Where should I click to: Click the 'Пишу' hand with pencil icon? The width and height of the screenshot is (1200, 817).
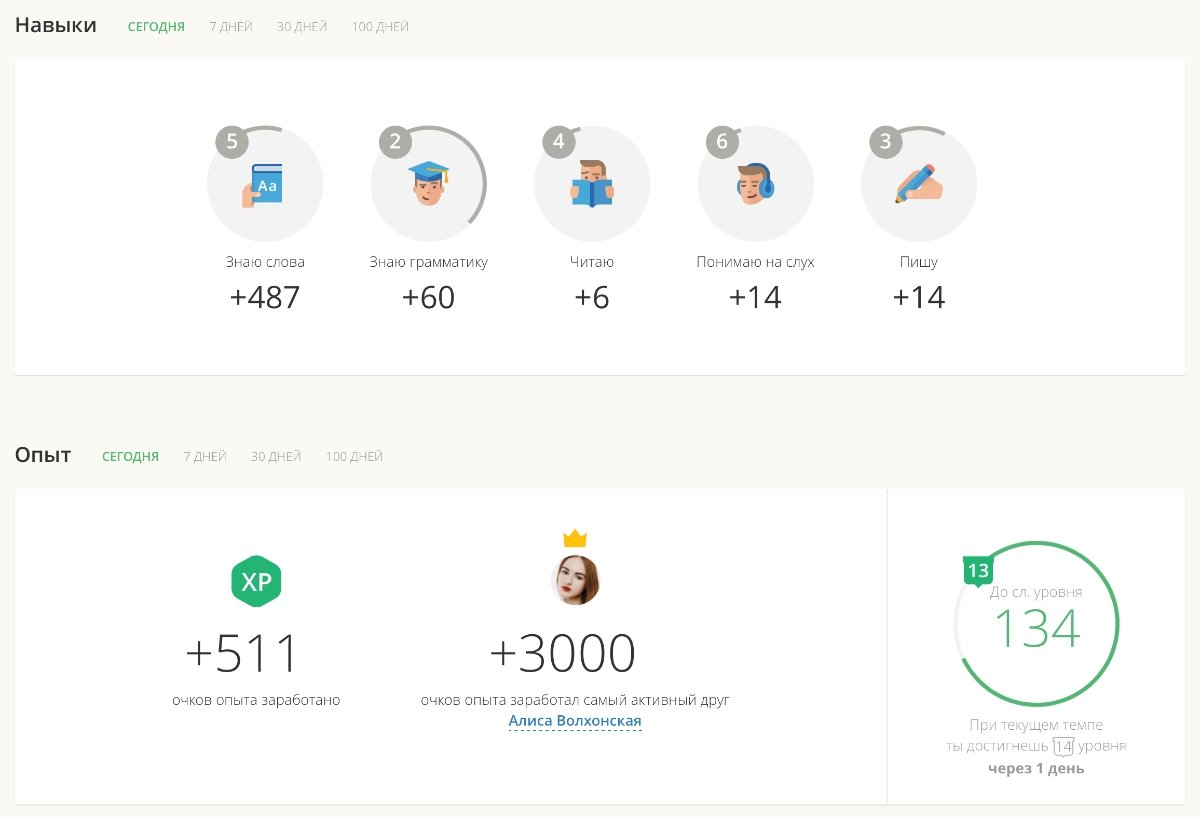pyautogui.click(x=919, y=184)
